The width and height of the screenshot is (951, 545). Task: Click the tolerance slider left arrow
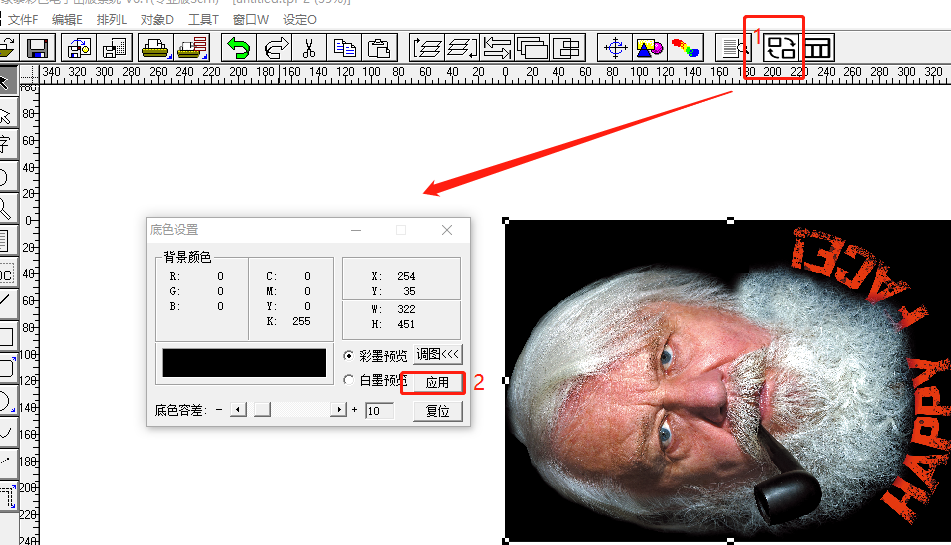[x=238, y=410]
